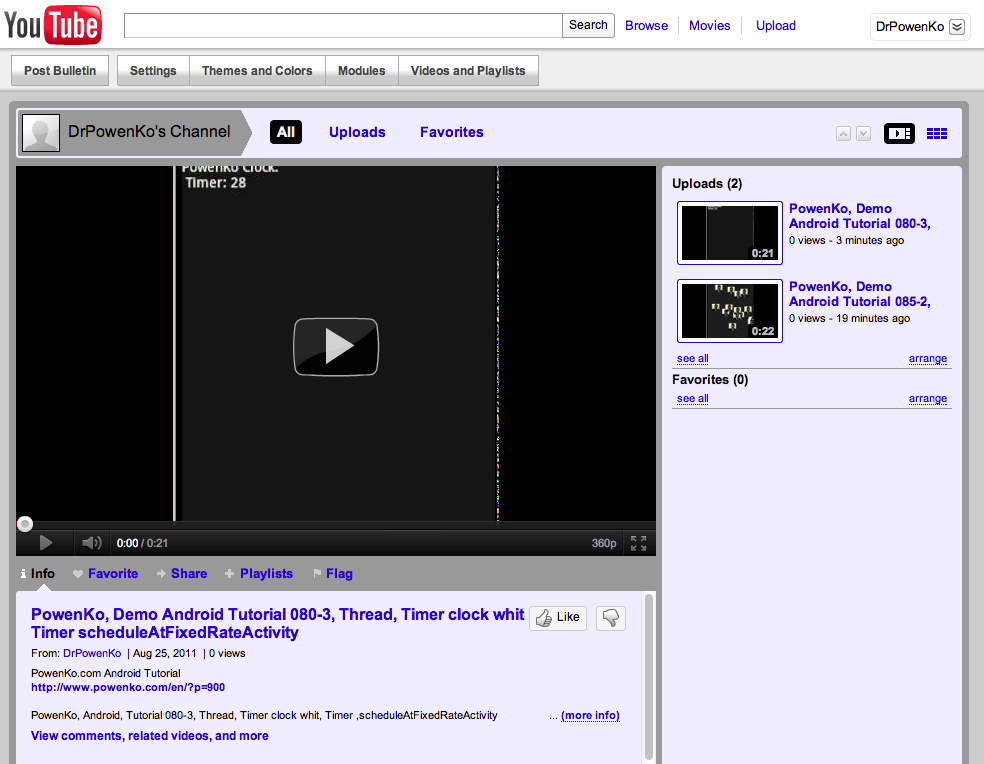Click the Info tab below the player
The height and width of the screenshot is (764, 984).
click(x=38, y=574)
